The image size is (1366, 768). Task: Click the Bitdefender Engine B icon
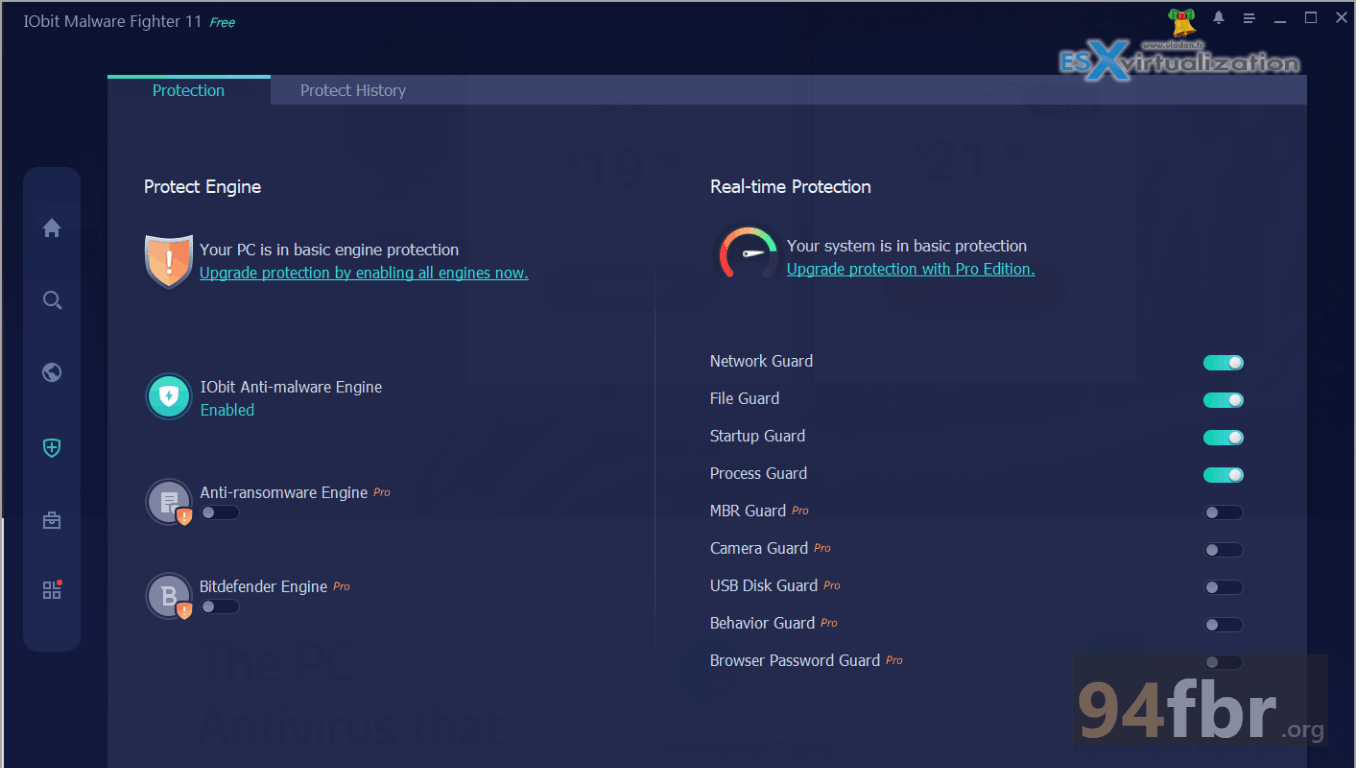tap(168, 596)
